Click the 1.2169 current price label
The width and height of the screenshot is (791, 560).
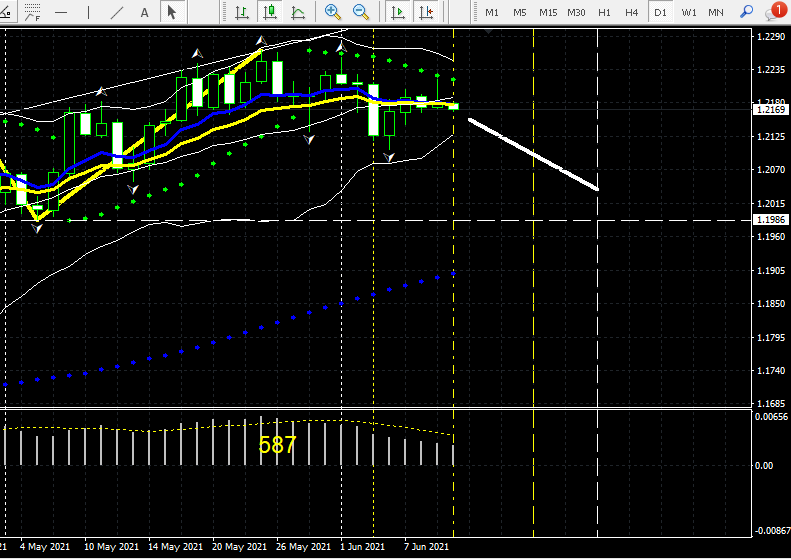(769, 108)
